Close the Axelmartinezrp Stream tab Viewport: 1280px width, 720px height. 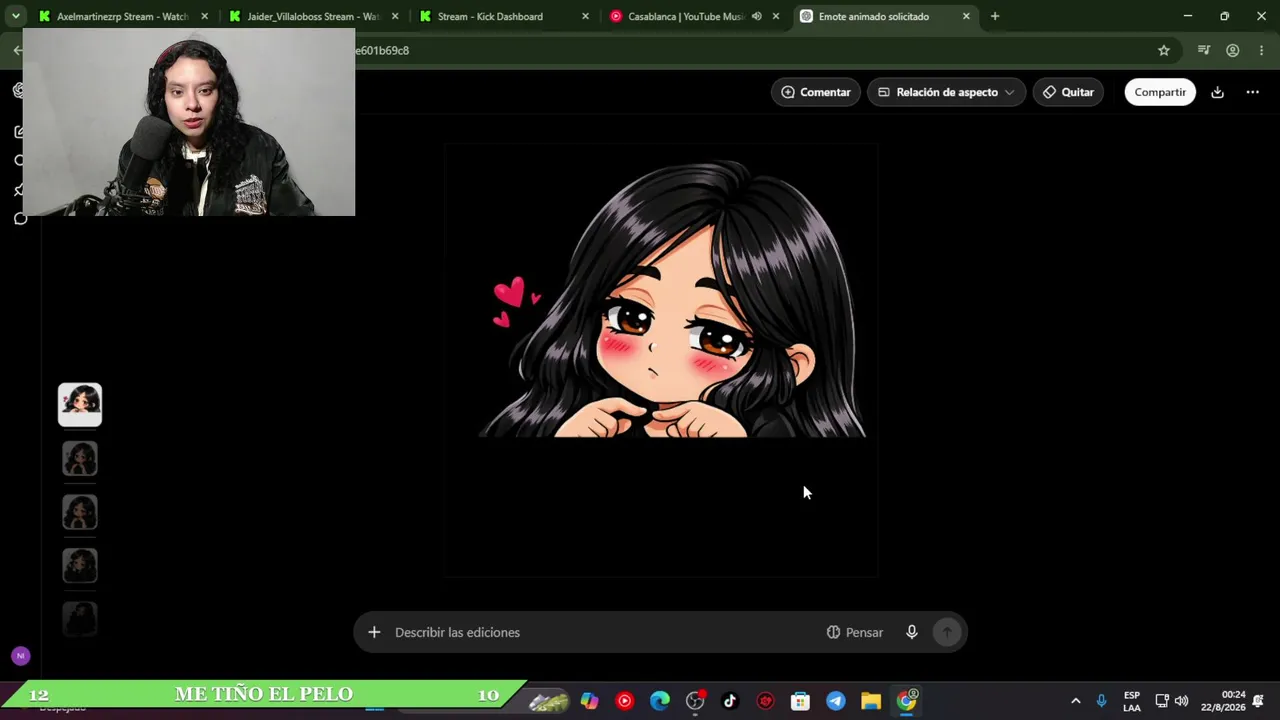click(x=204, y=16)
